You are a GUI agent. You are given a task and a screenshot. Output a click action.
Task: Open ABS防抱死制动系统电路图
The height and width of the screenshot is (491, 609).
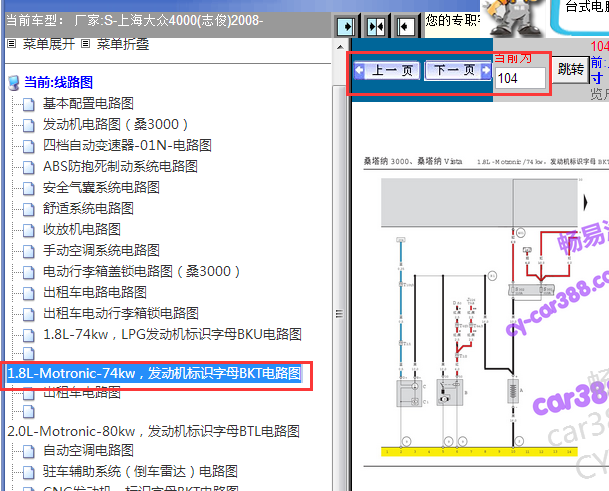[120, 166]
